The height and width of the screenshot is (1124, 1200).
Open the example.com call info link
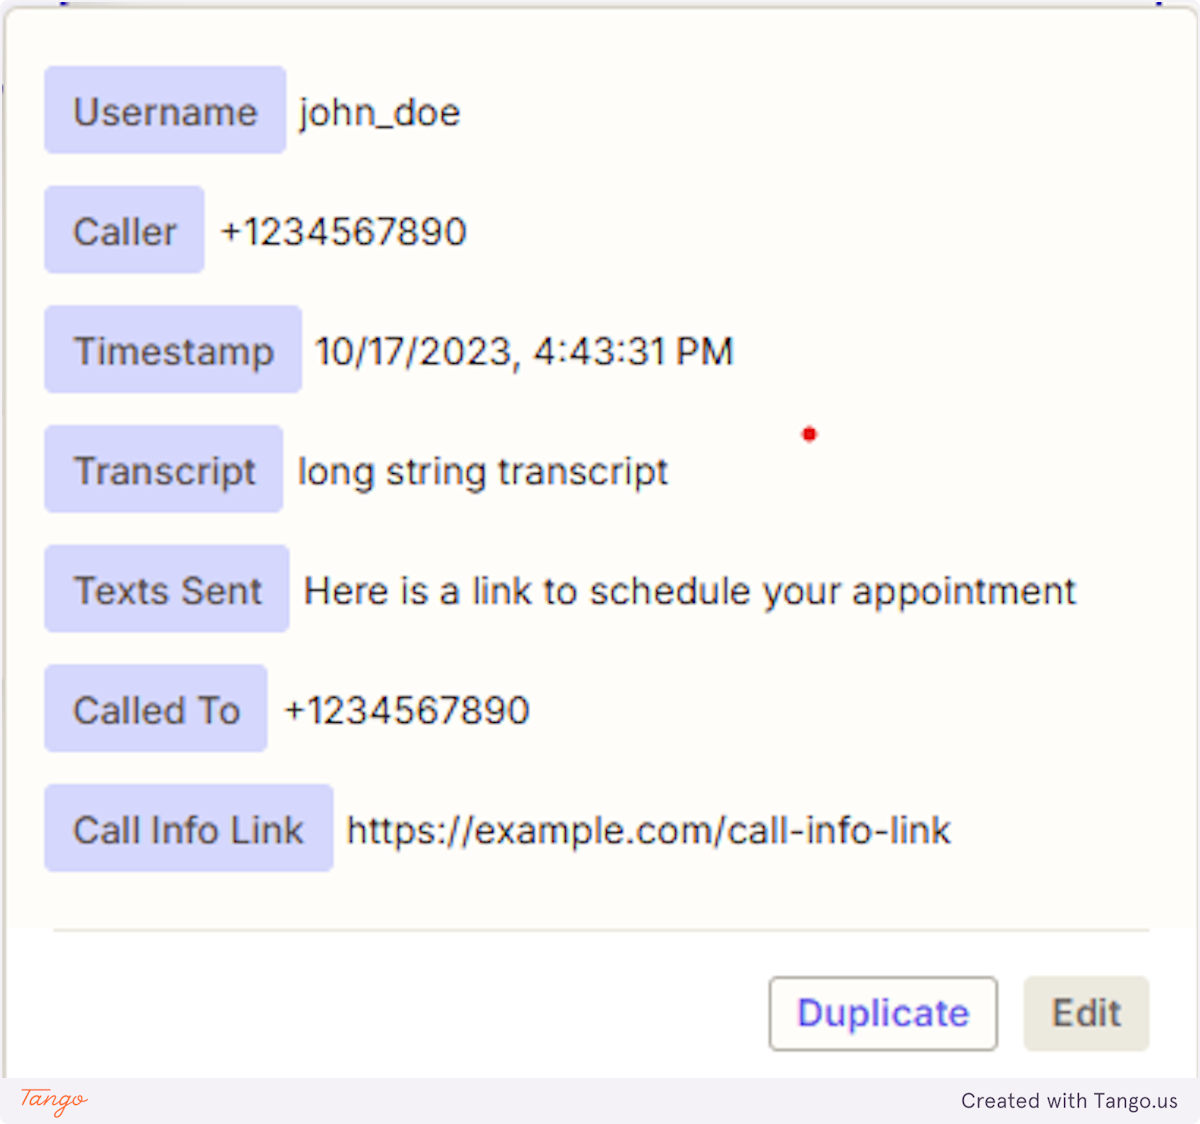coord(647,829)
